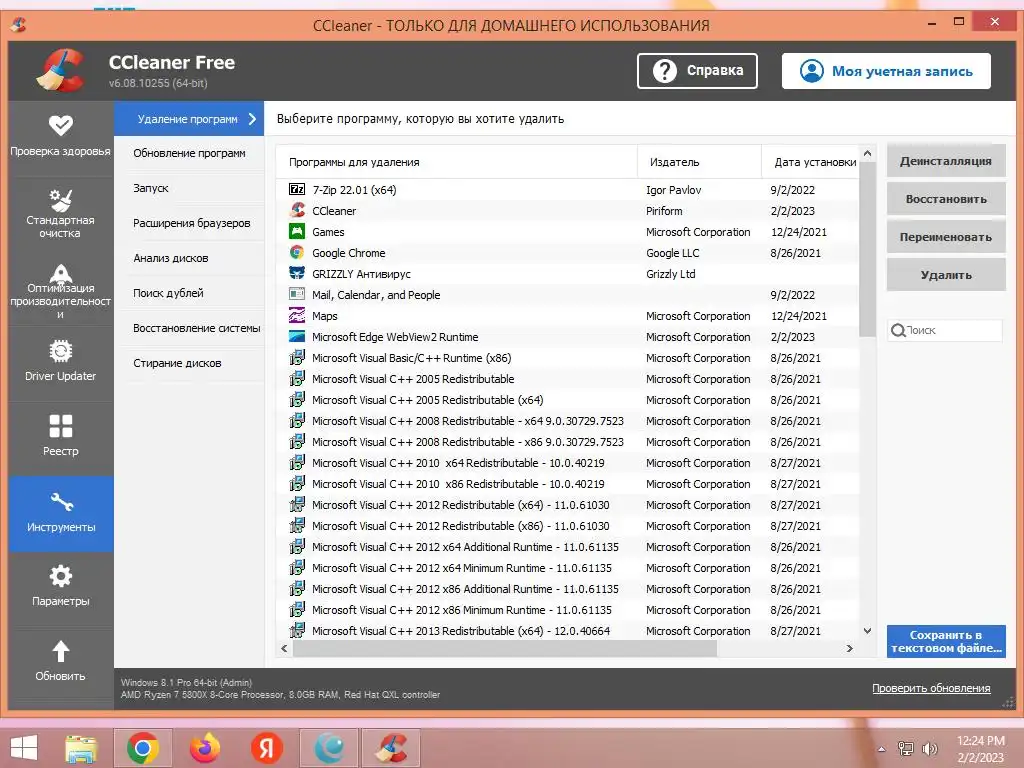Screen dimensions: 1024x768
Task: Click publisher Grizzly Ltd cell
Action: point(671,274)
